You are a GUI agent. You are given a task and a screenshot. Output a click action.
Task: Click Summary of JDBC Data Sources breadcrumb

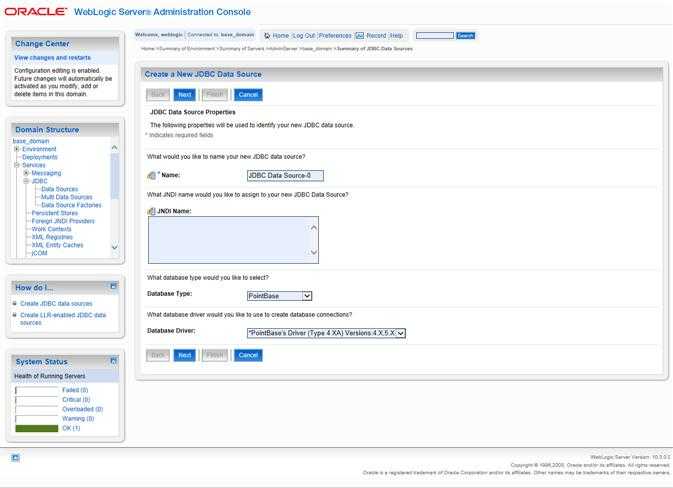click(374, 48)
